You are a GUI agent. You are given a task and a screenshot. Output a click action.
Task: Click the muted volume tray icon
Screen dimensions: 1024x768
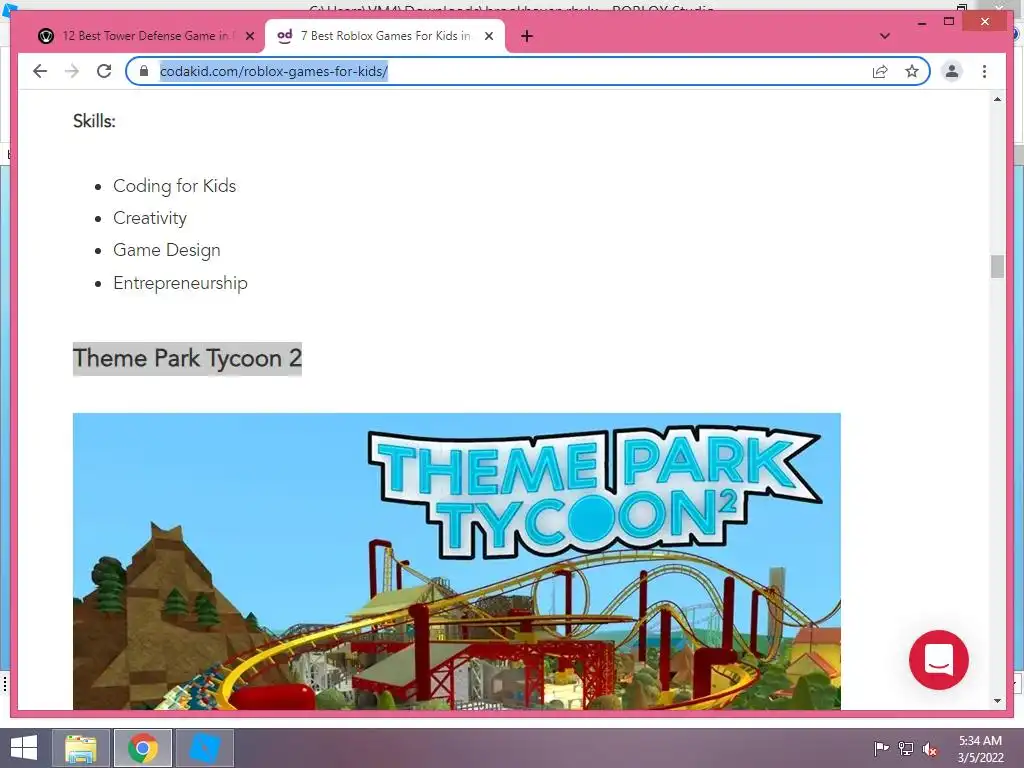(929, 748)
